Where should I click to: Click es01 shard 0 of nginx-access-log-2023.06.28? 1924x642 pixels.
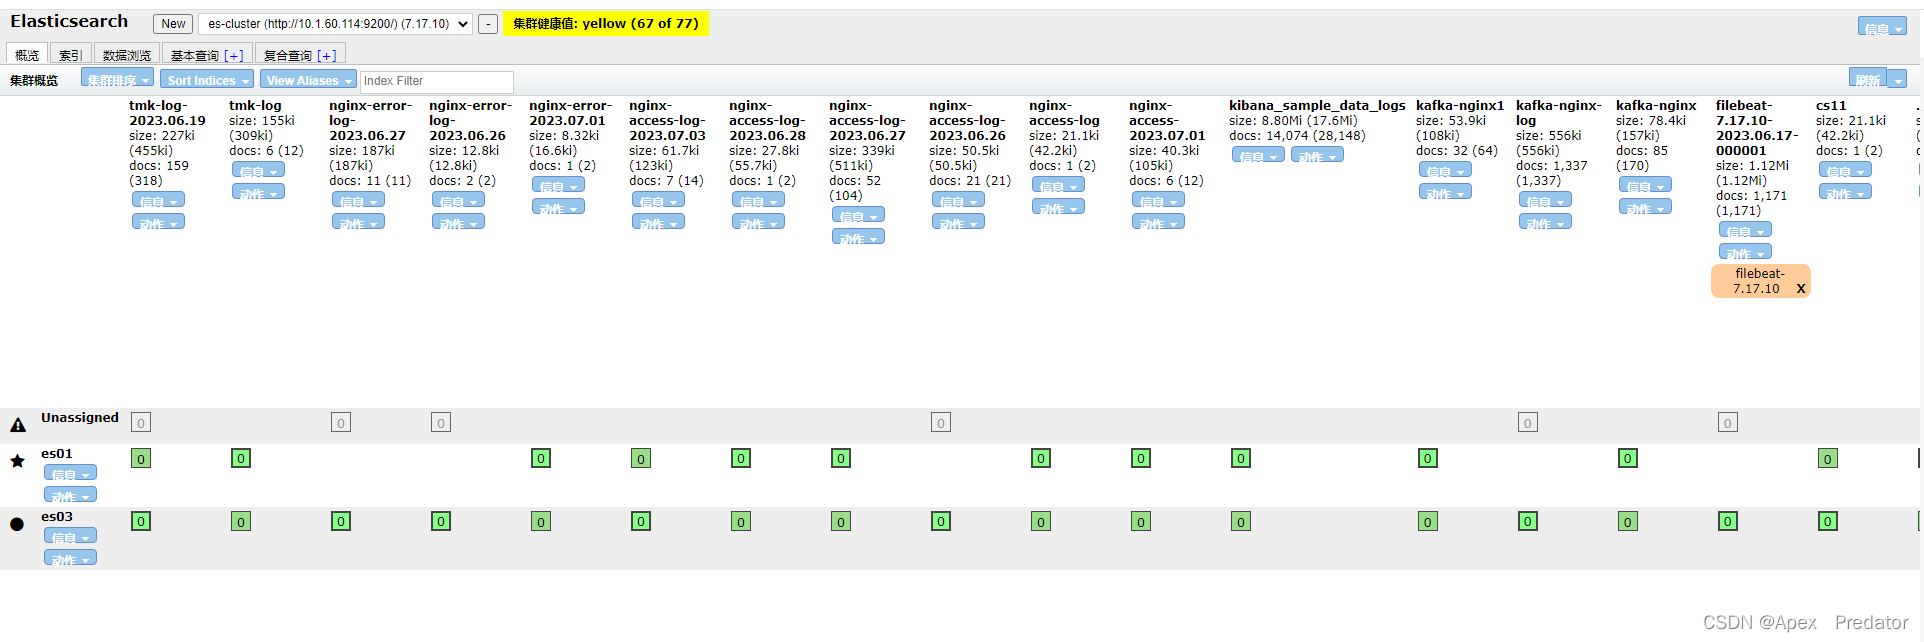click(741, 458)
